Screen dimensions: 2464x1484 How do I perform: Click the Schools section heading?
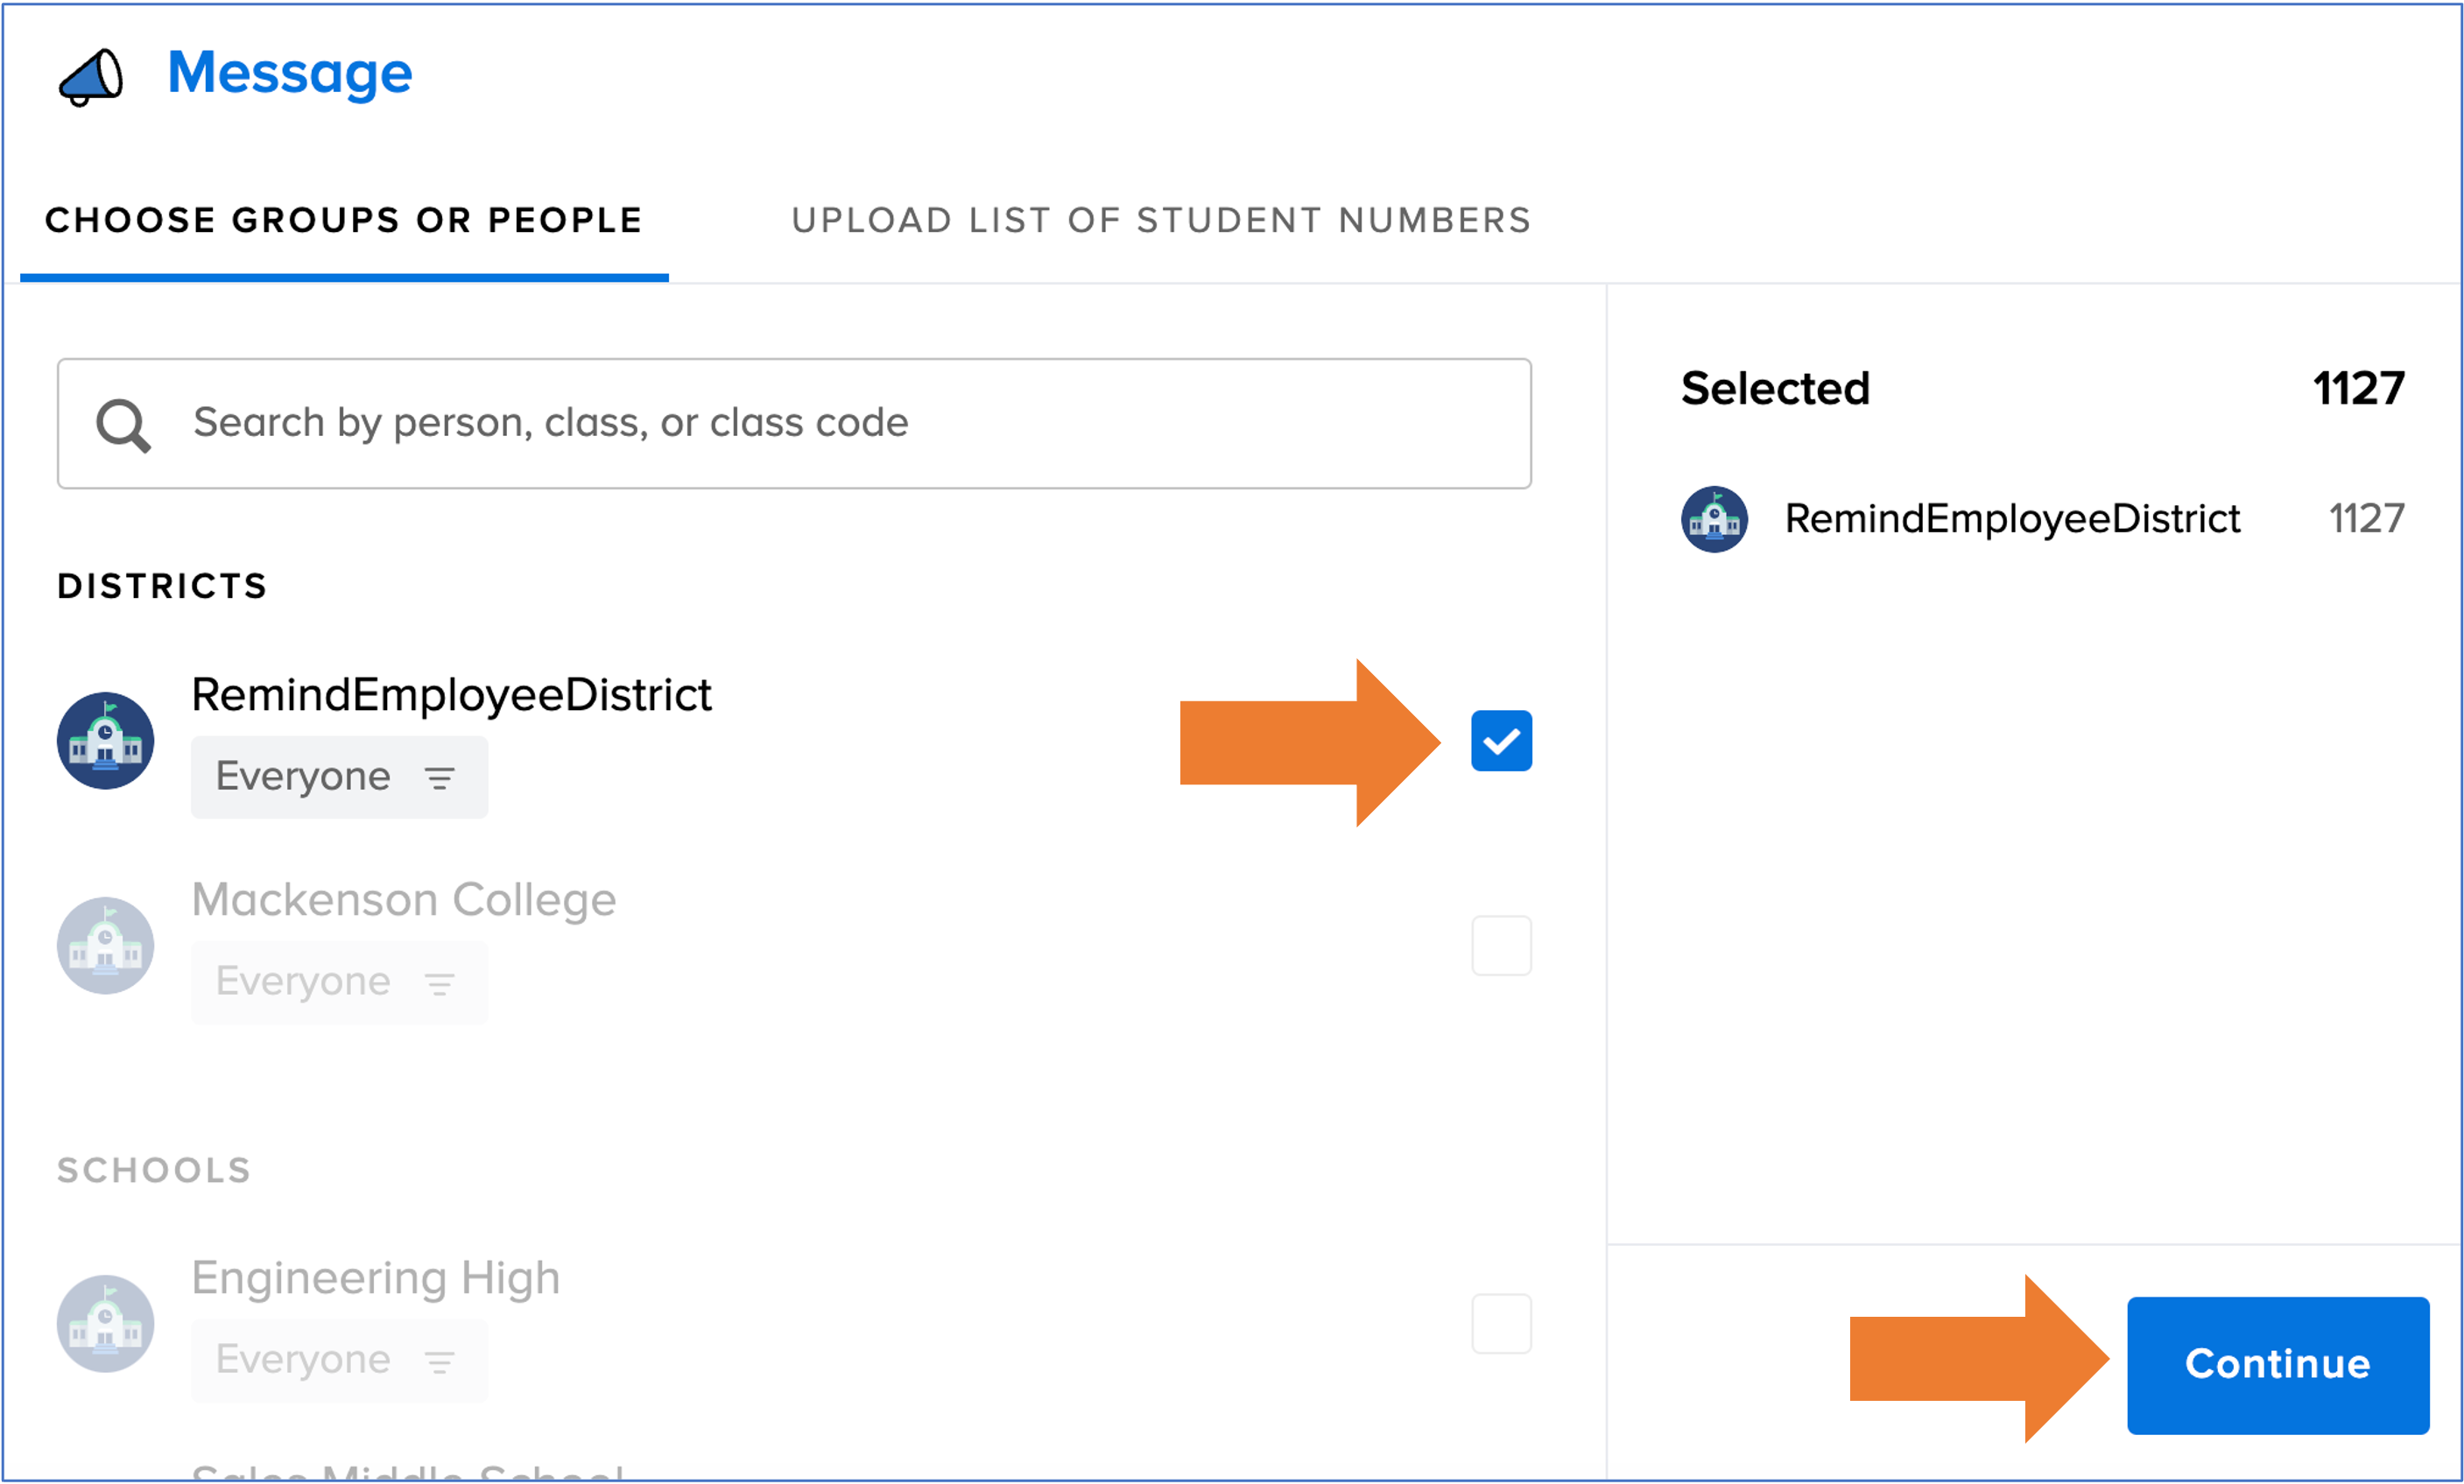click(154, 1170)
